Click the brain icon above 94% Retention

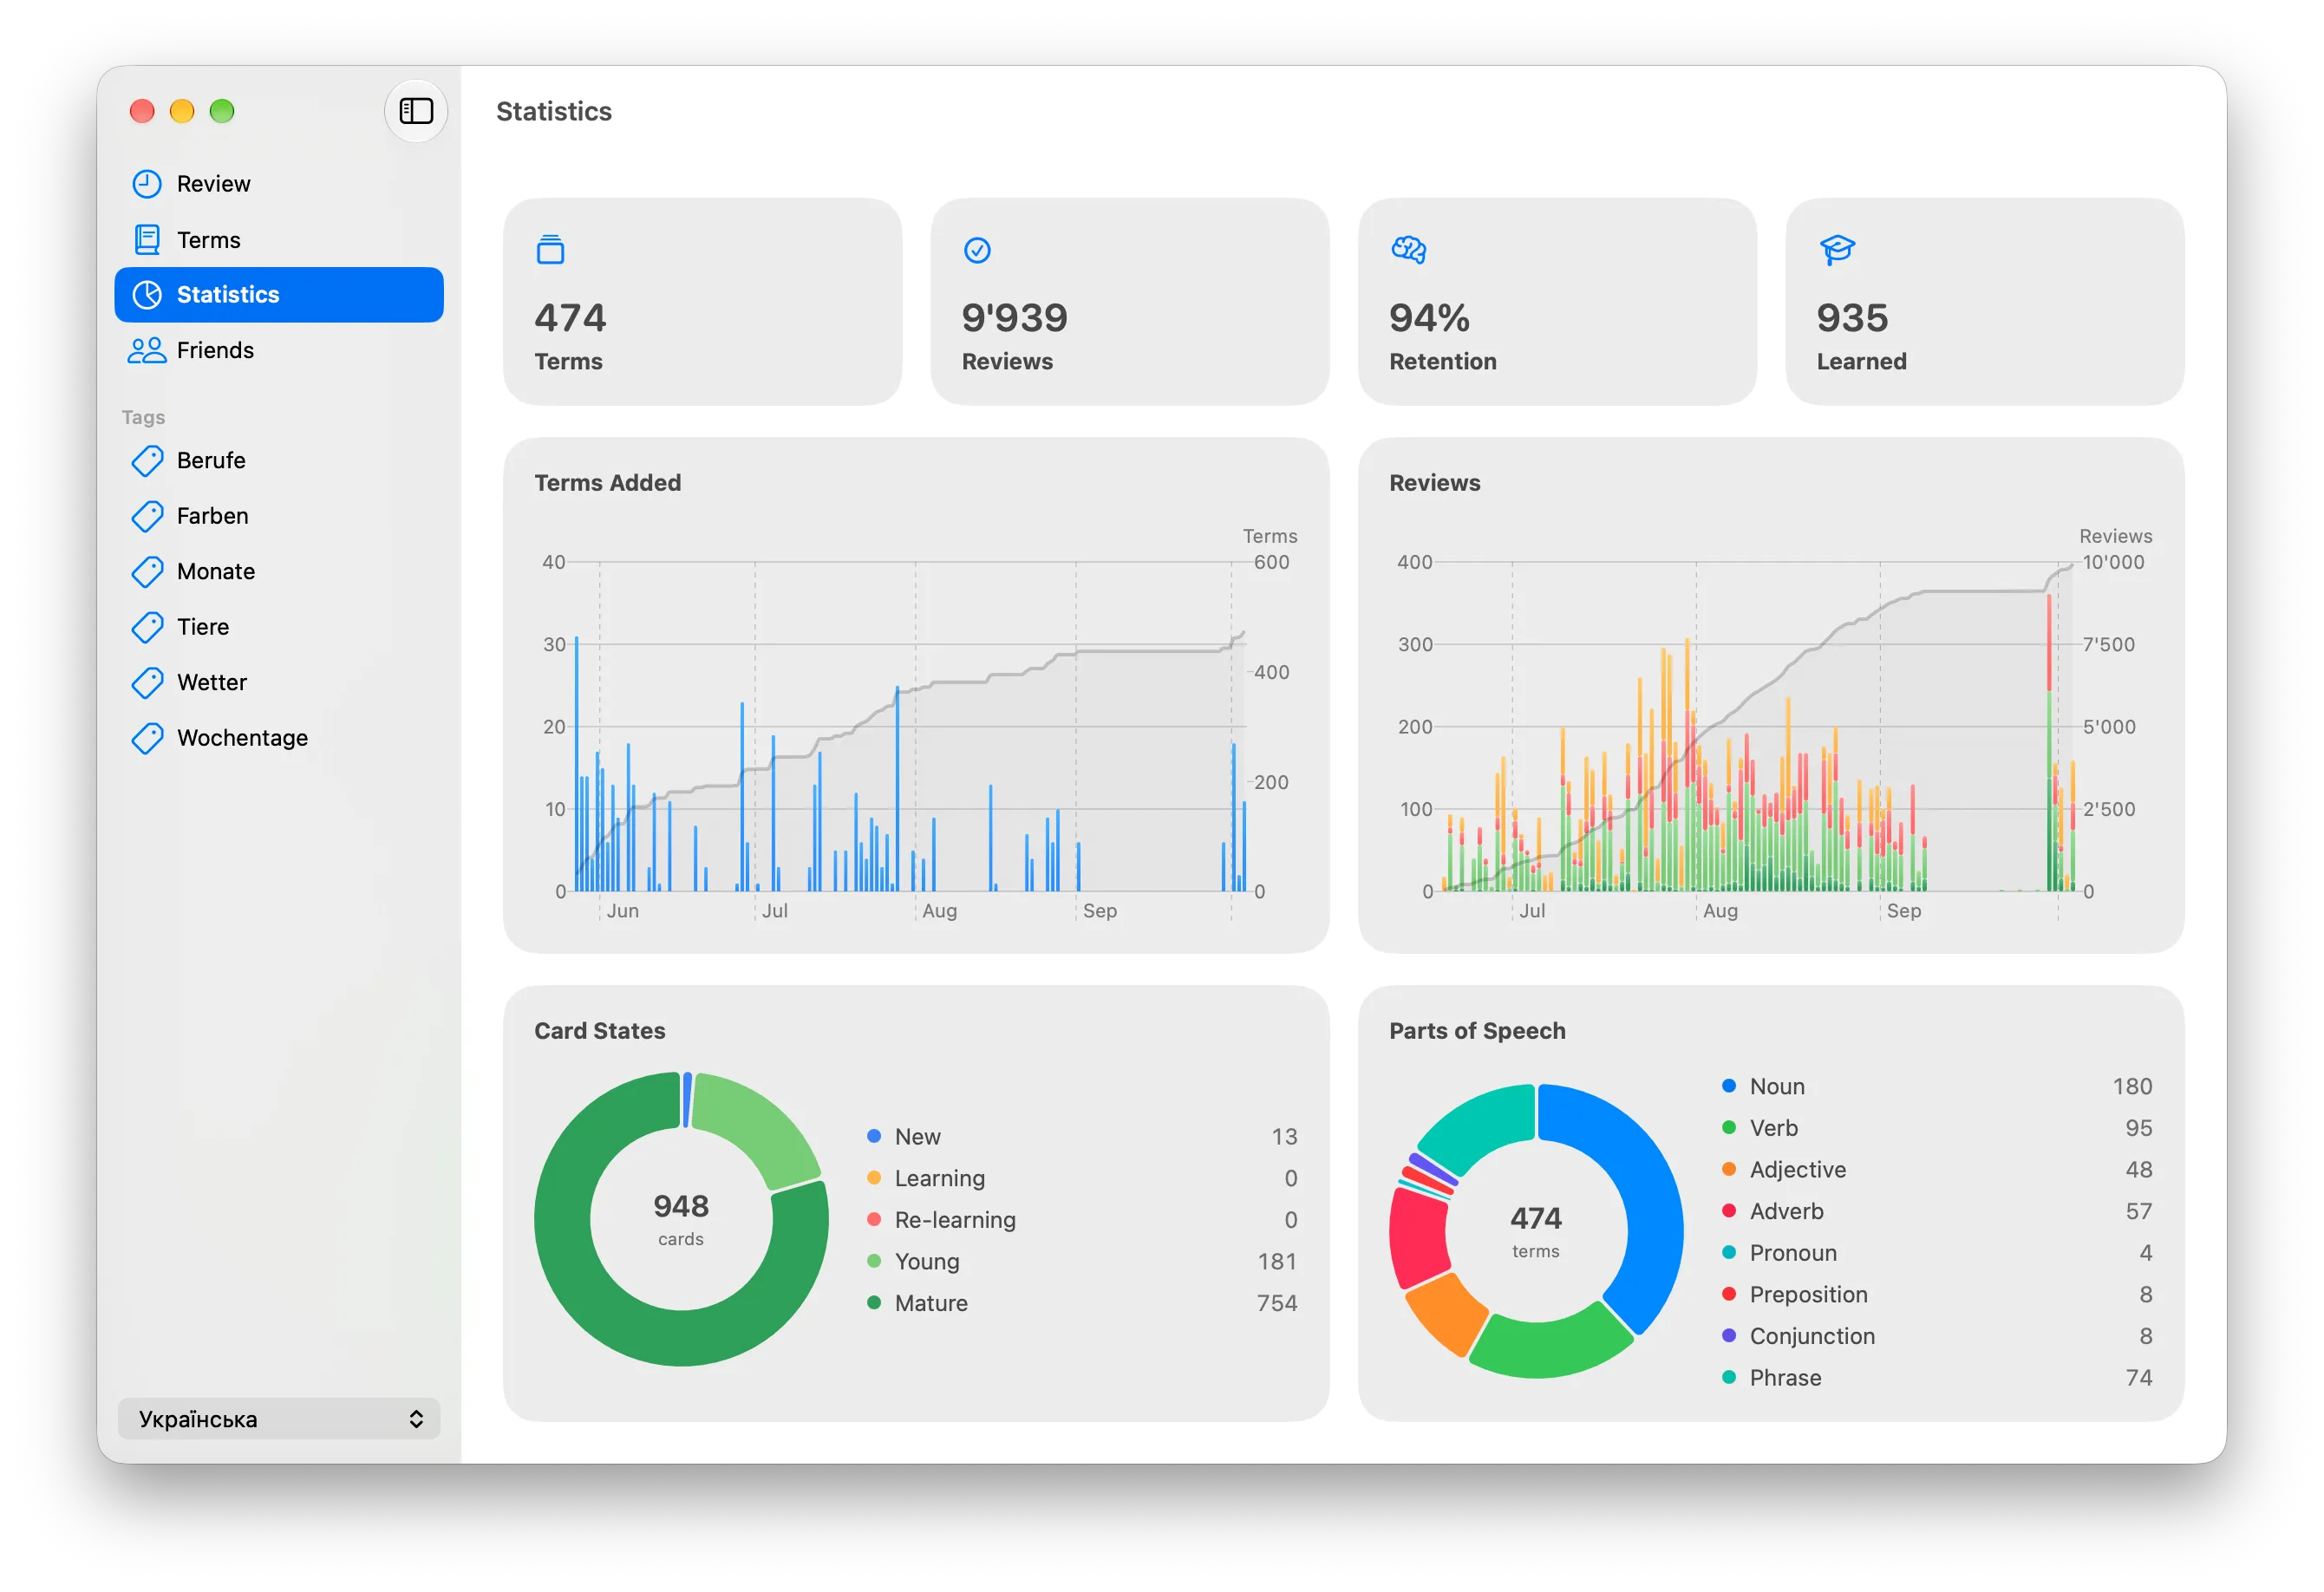point(1408,249)
